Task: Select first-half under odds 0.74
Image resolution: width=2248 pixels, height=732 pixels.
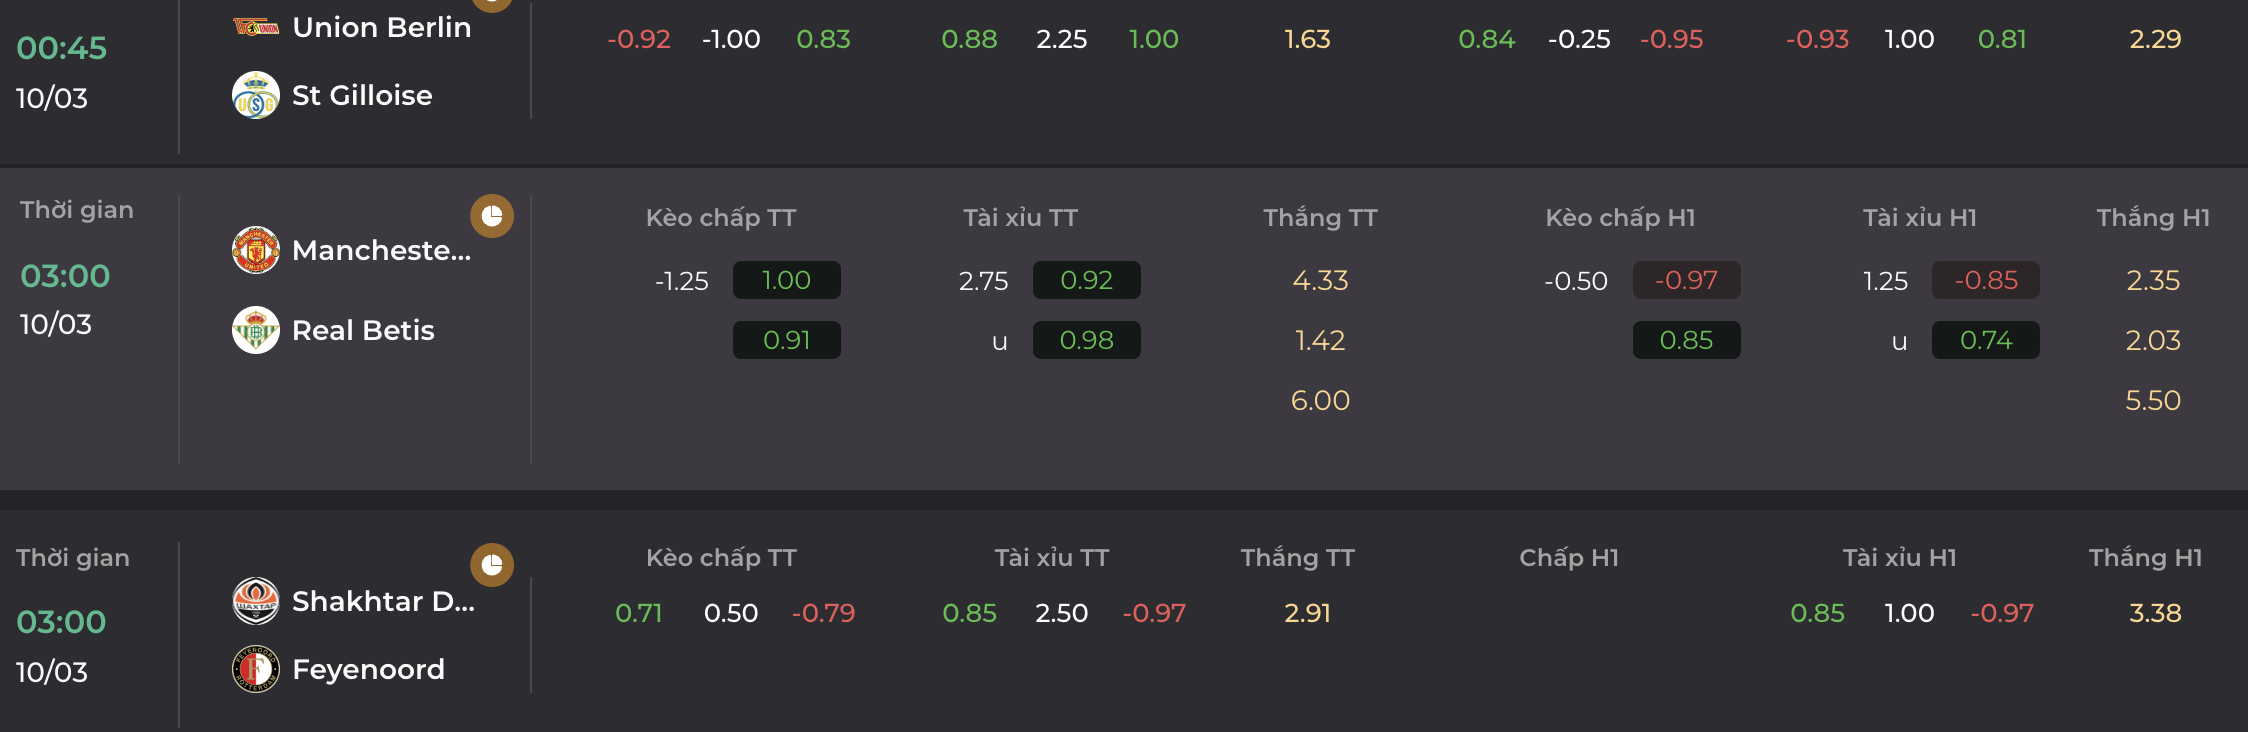Action: point(1986,340)
